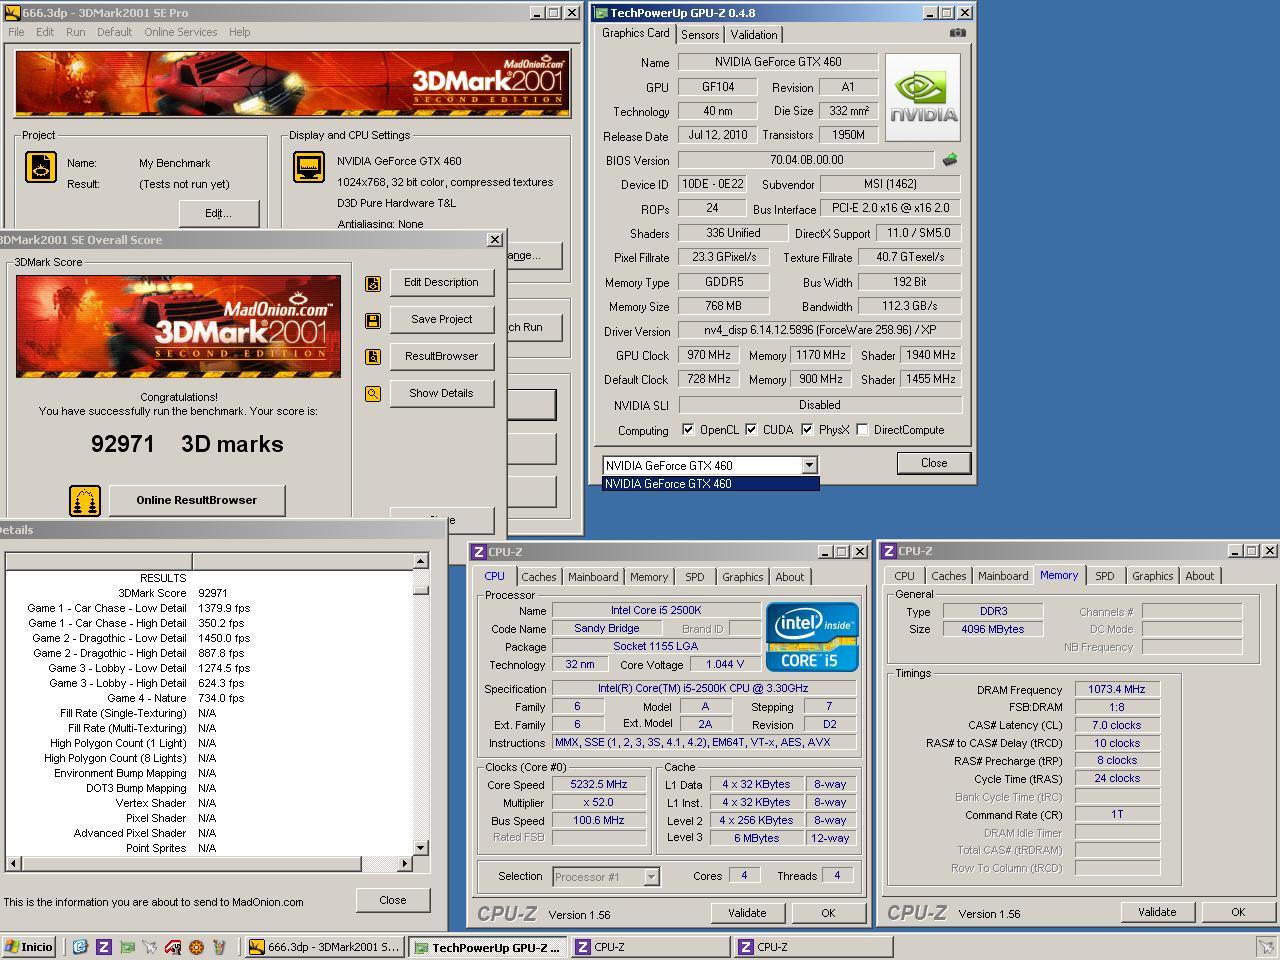The image size is (1280, 960).
Task: Click the DRAM Frequency 1073.4 MHz value
Action: [1117, 689]
